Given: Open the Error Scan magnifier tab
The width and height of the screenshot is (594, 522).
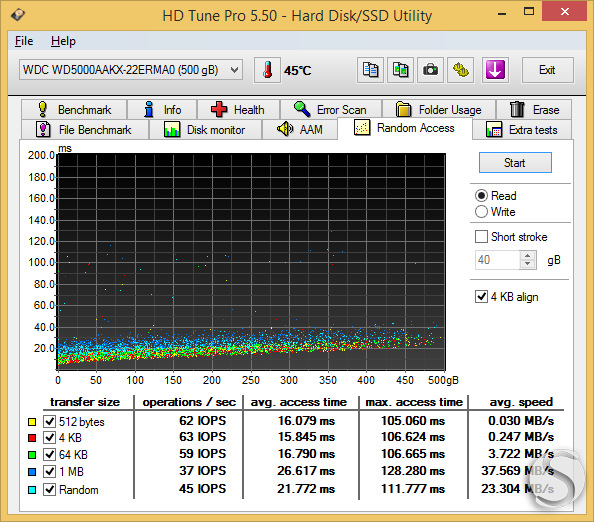Looking at the screenshot, I should click(331, 109).
